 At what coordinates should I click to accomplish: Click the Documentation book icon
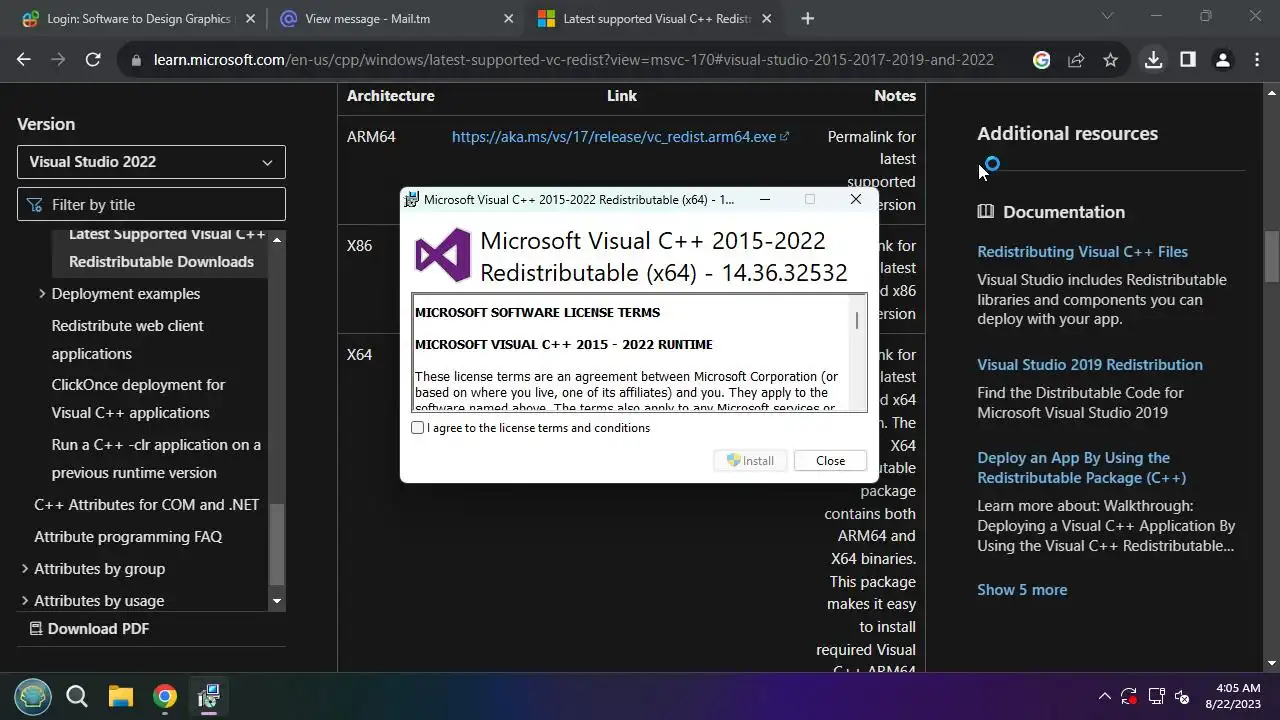[x=986, y=212]
